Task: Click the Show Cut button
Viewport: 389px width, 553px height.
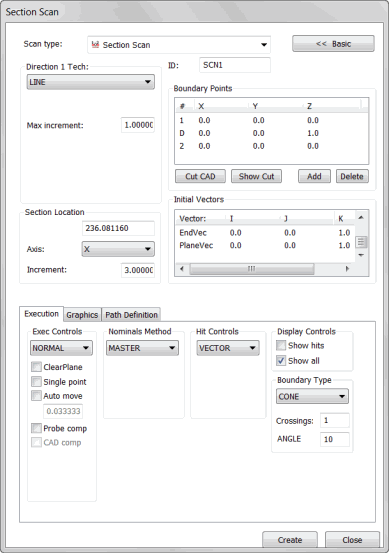Action: tap(256, 176)
